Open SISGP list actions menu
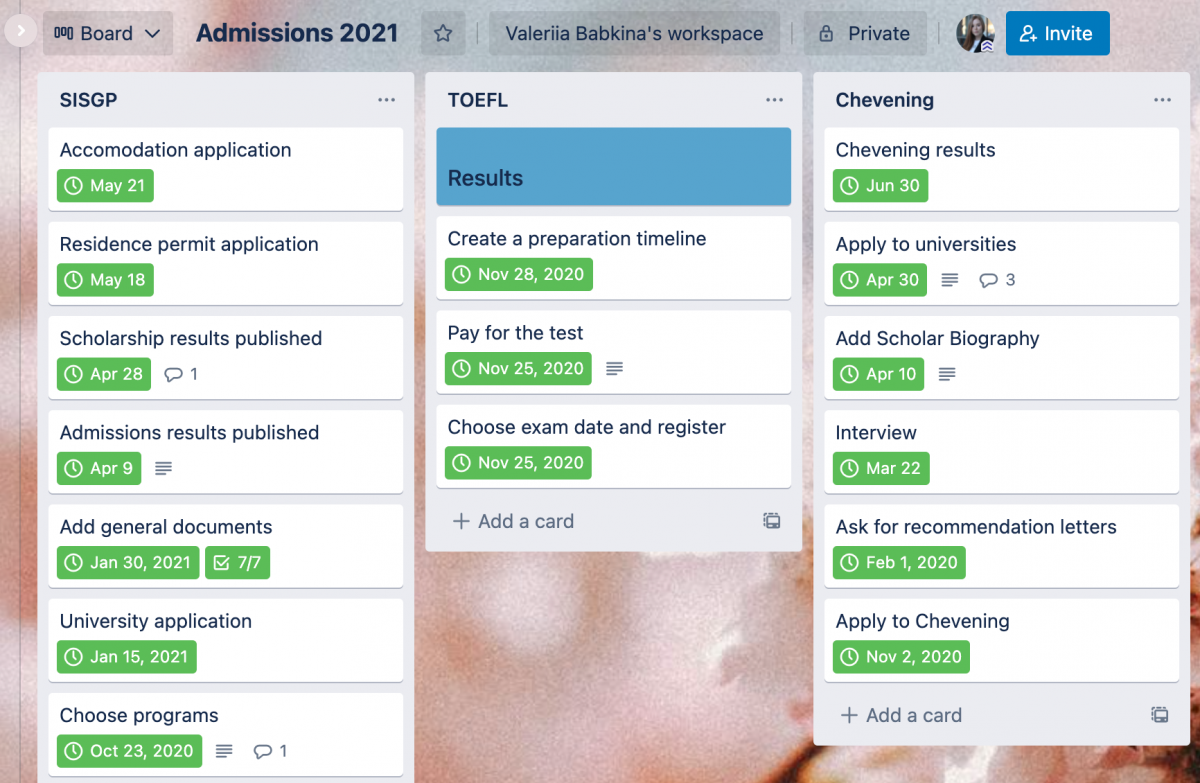 (x=387, y=100)
